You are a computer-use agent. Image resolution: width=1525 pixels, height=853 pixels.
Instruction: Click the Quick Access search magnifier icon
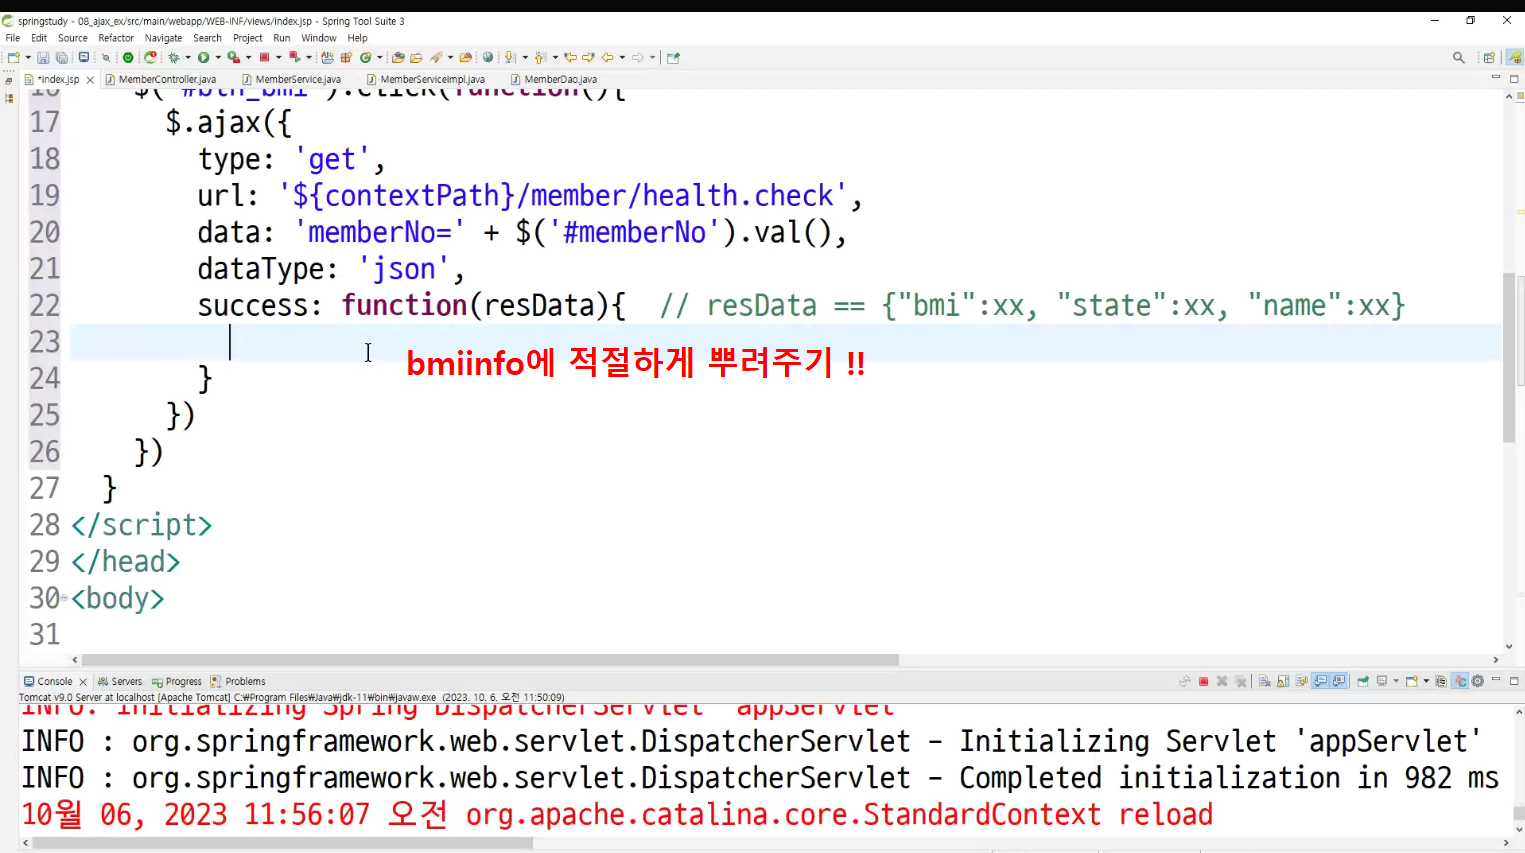[x=1459, y=58]
